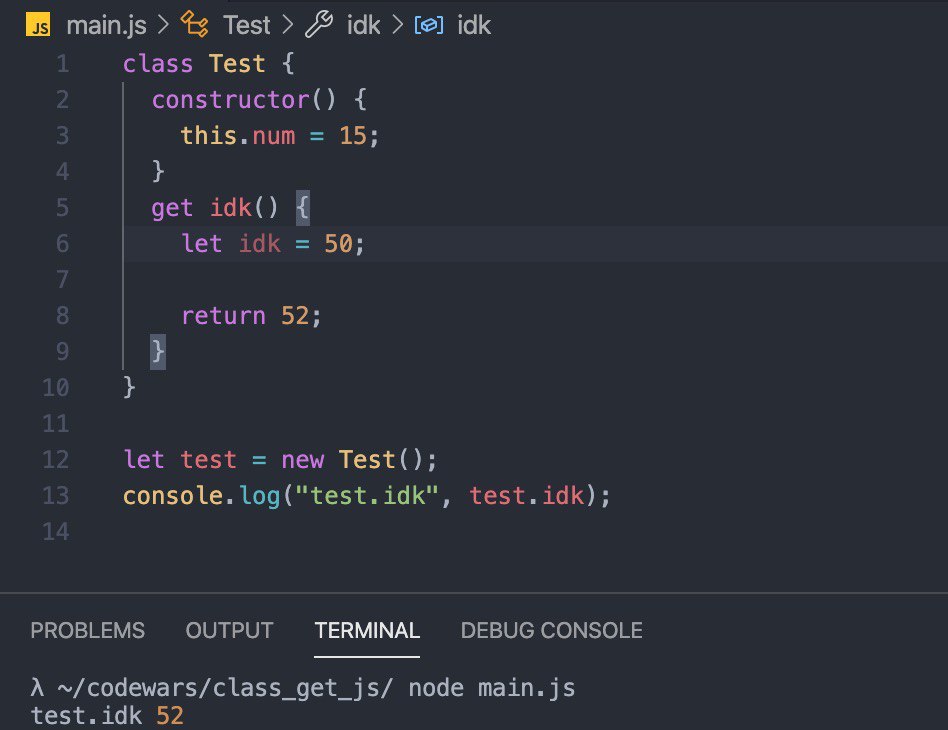This screenshot has width=948, height=730.
Task: Expand breadcrumb chevron after main.js
Action: pos(163,25)
